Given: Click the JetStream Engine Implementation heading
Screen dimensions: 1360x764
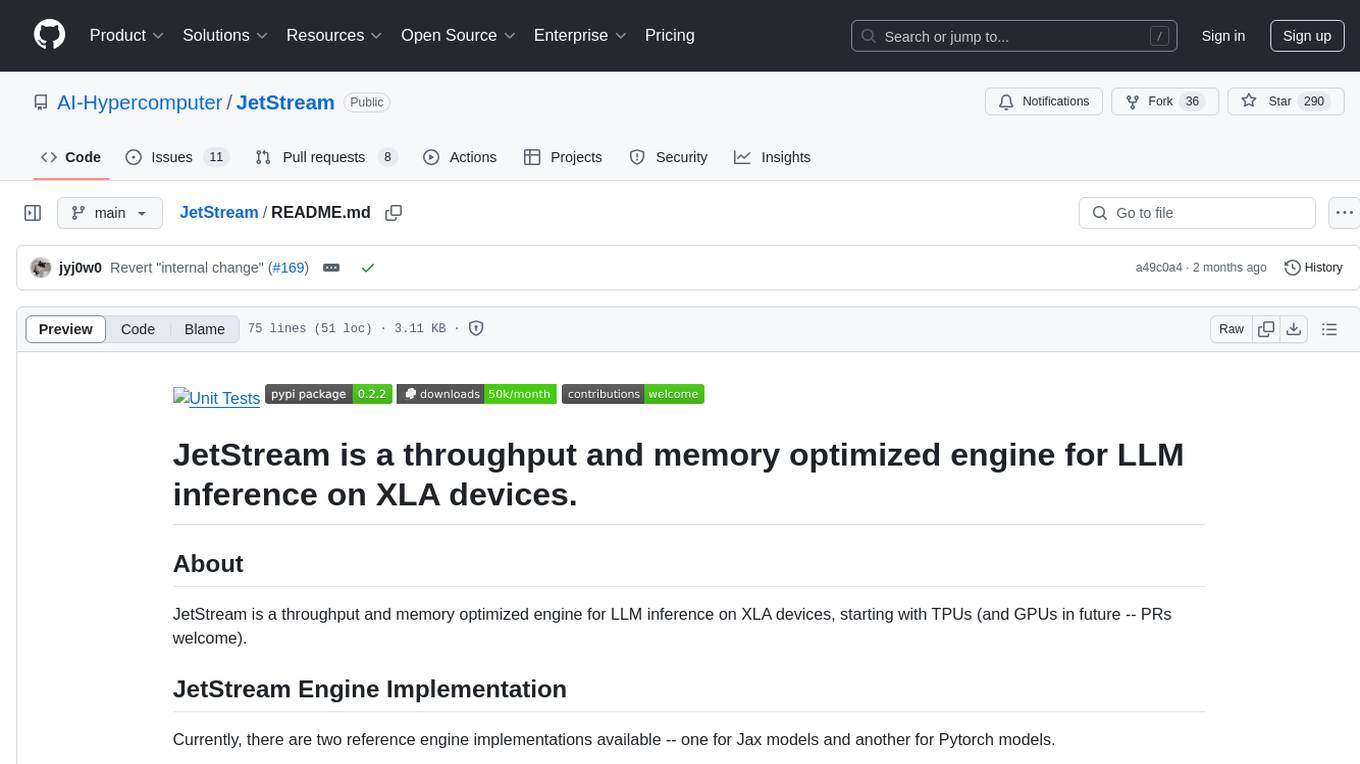Looking at the screenshot, I should pyautogui.click(x=370, y=689).
